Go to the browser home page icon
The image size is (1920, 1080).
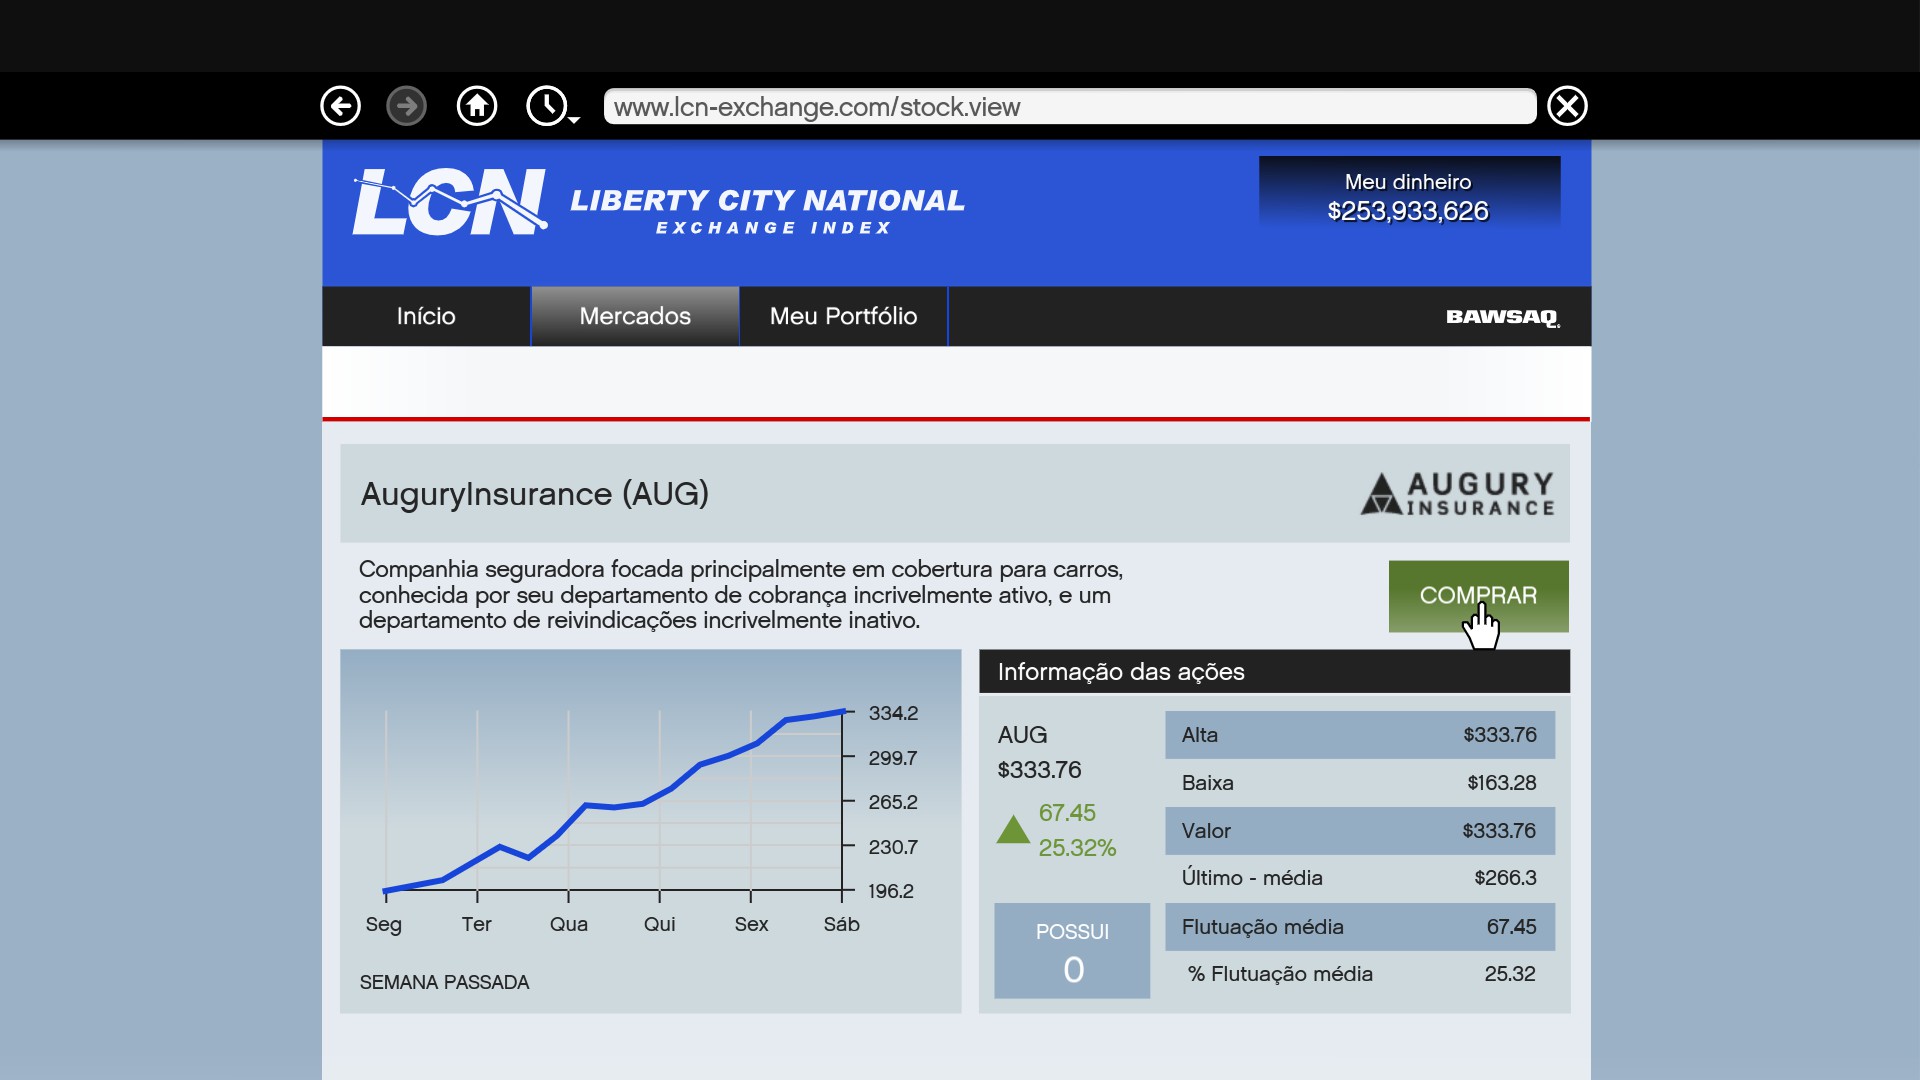pos(477,106)
